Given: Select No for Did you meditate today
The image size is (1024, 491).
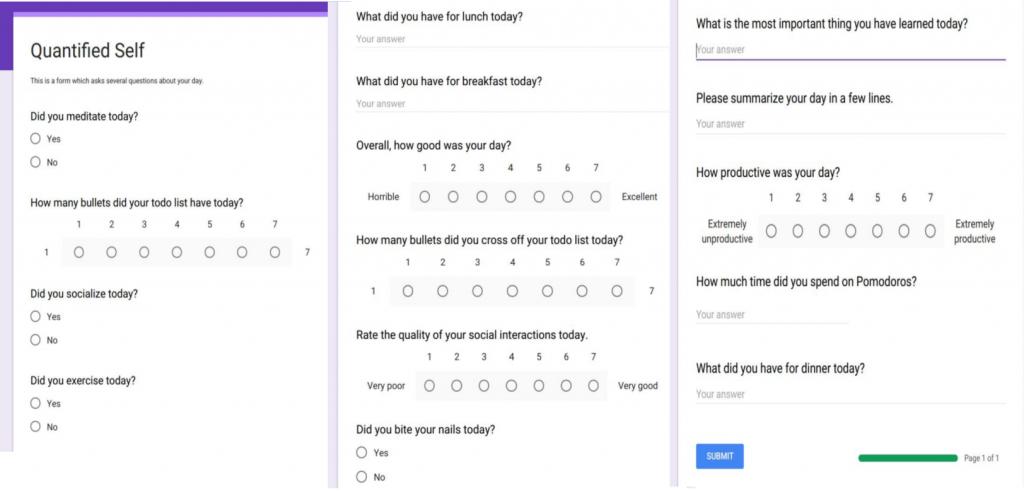Looking at the screenshot, I should (x=35, y=162).
